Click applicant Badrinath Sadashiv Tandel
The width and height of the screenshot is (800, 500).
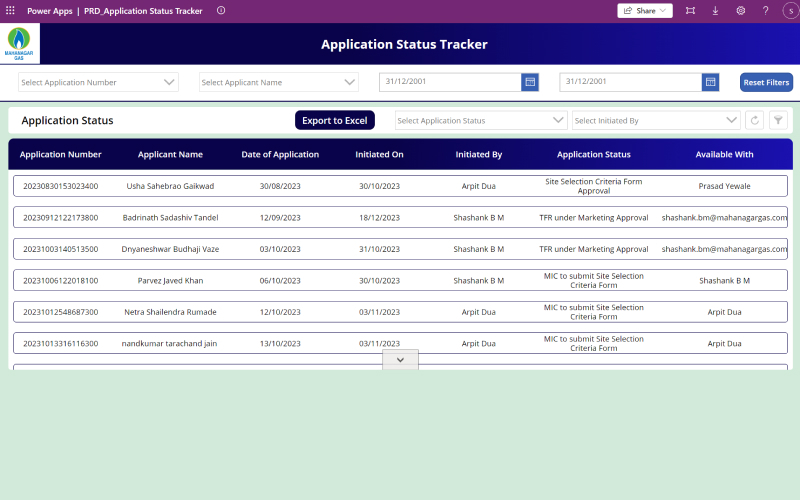tap(170, 218)
